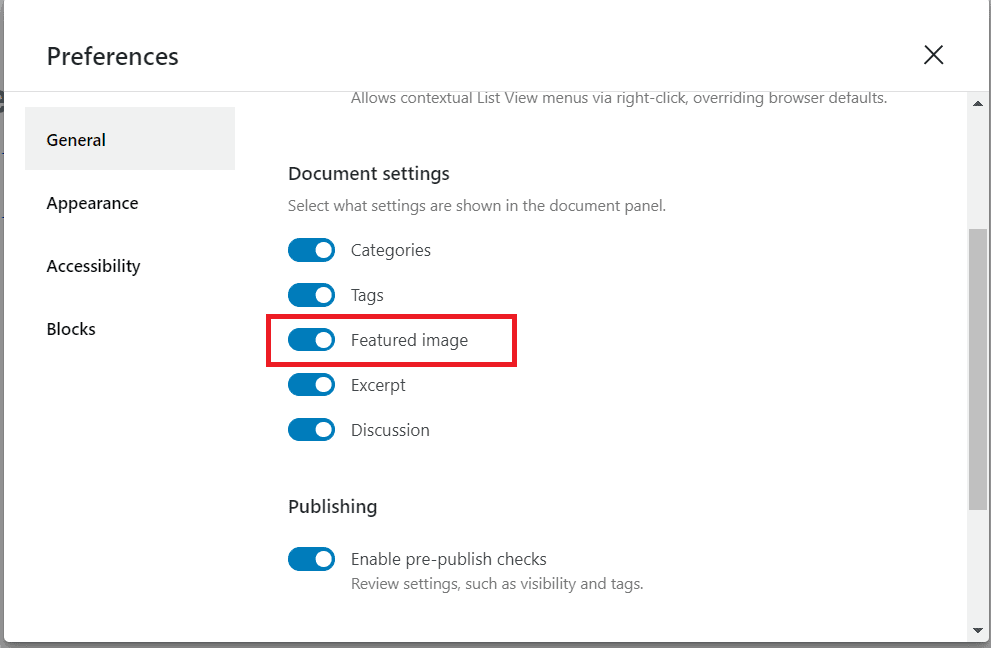This screenshot has height=648, width=991.
Task: Disable Enable pre-publish checks switch
Action: pyautogui.click(x=312, y=559)
